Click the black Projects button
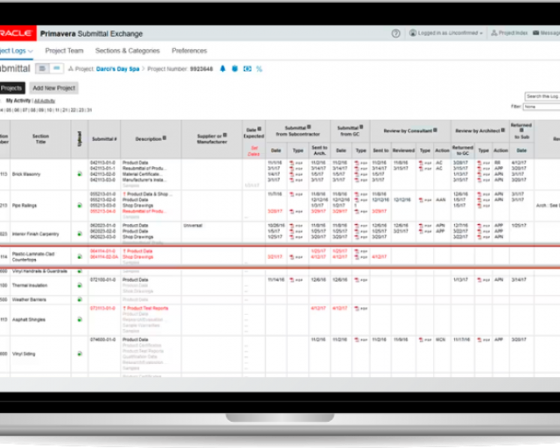 coord(12,88)
